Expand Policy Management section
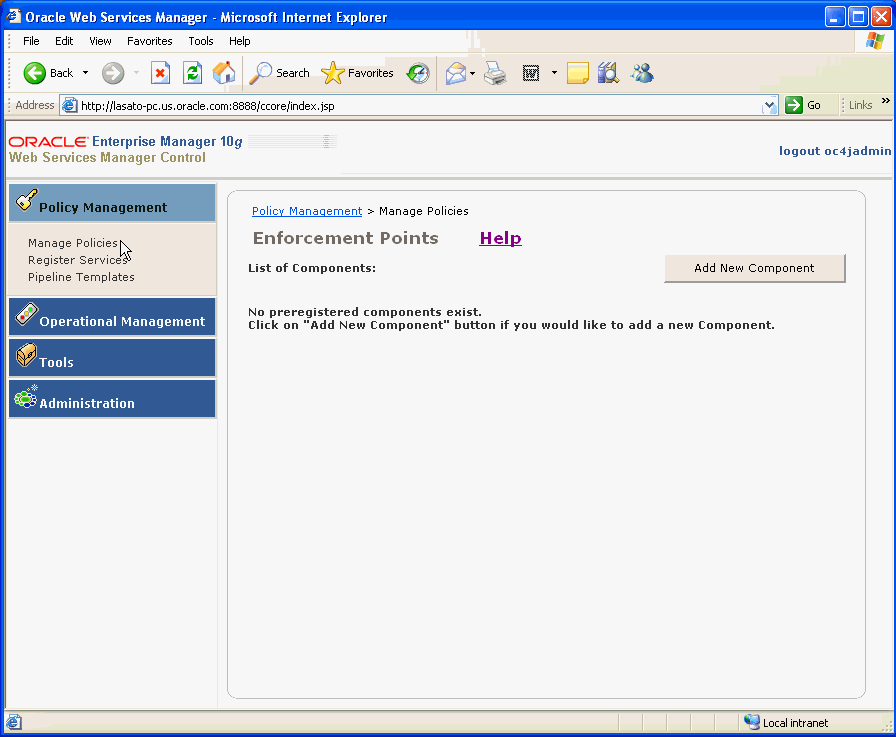The height and width of the screenshot is (737, 896). (112, 203)
